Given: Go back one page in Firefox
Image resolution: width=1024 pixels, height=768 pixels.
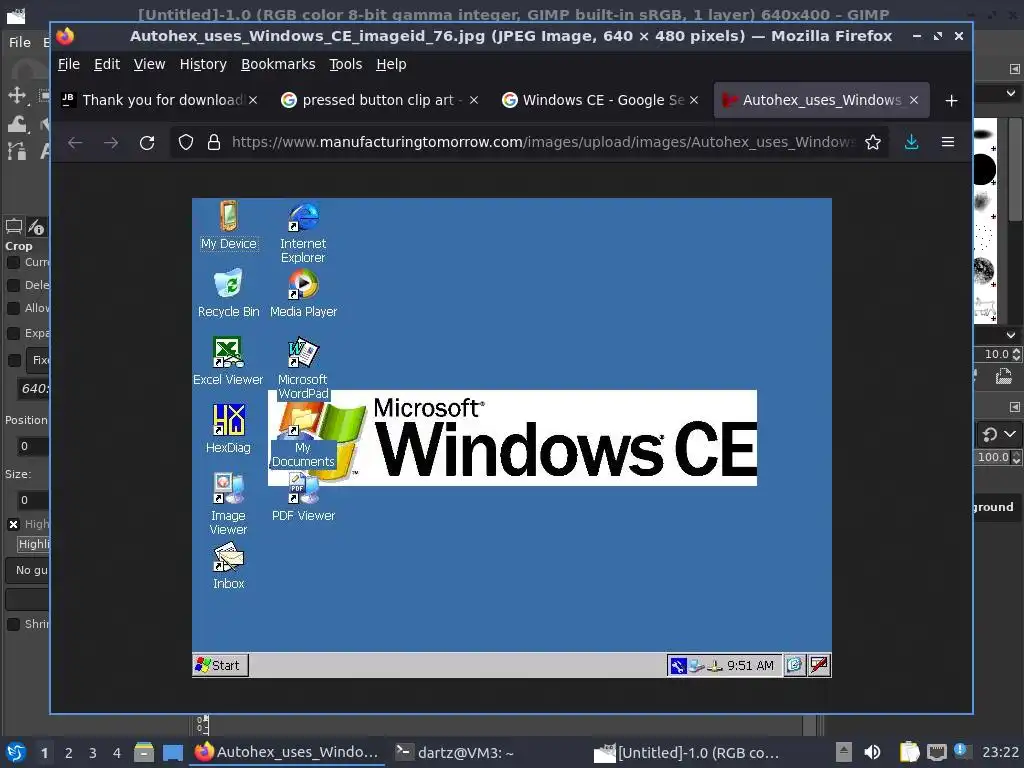Looking at the screenshot, I should pyautogui.click(x=75, y=142).
